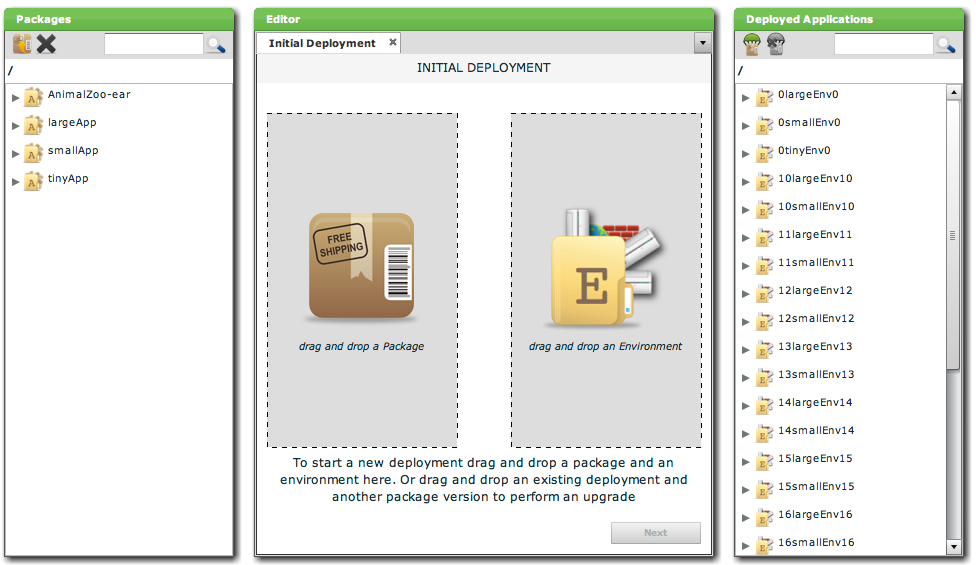Image resolution: width=976 pixels, height=565 pixels.
Task: Click the gray undeploy icon in Deployed Applications
Action: coord(776,44)
